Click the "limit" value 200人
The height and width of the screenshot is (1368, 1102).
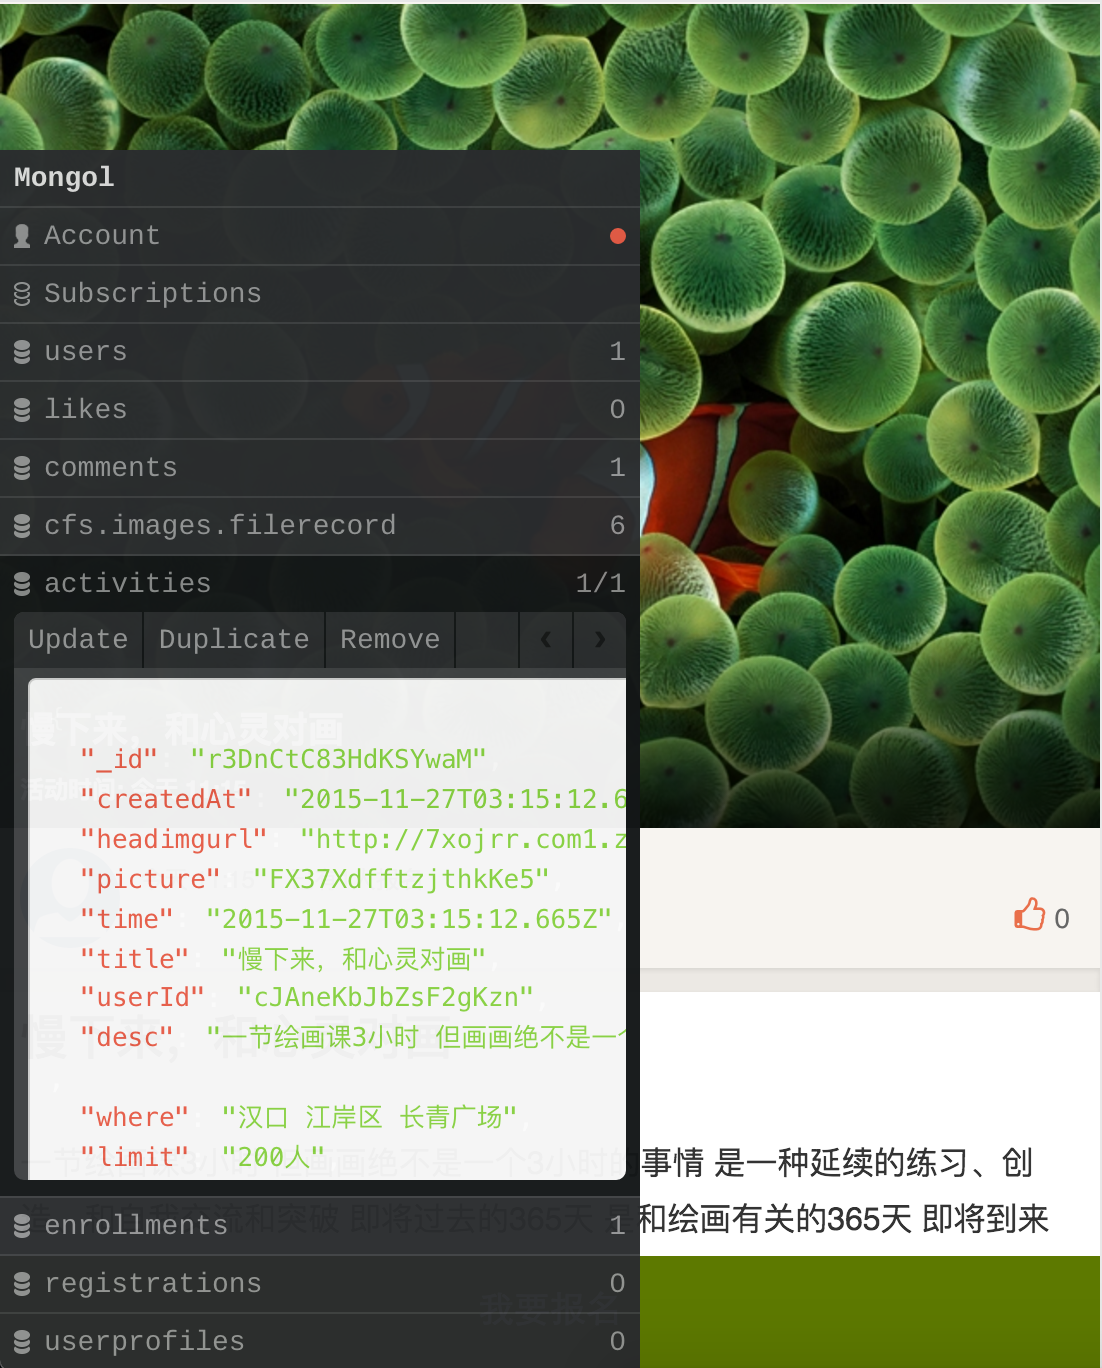coord(273,1158)
